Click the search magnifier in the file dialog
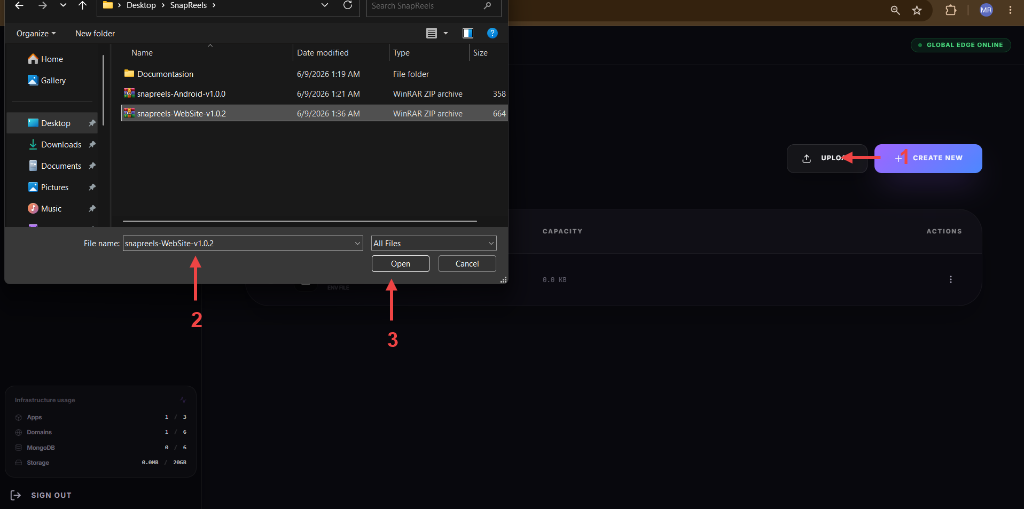Screen dimensions: 1024x509 (487, 6)
